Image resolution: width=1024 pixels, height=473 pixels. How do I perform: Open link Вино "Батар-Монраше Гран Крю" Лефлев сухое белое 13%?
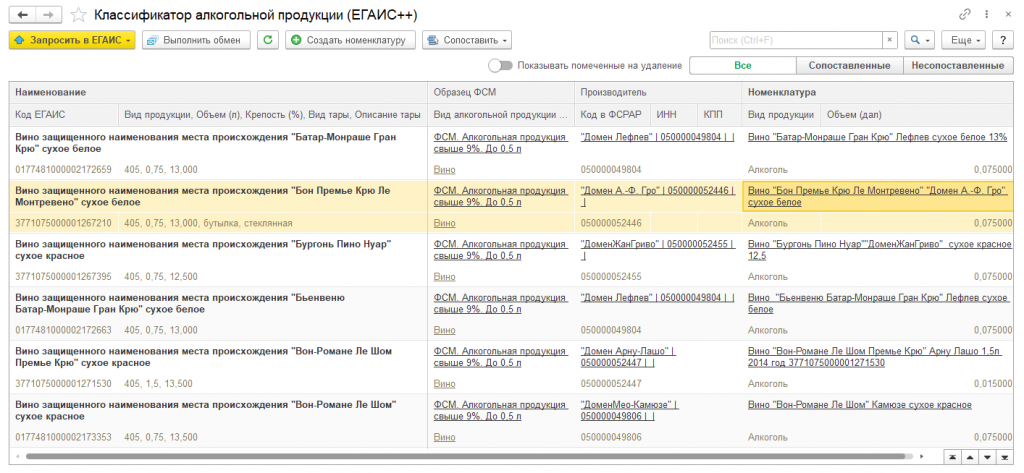coord(879,137)
